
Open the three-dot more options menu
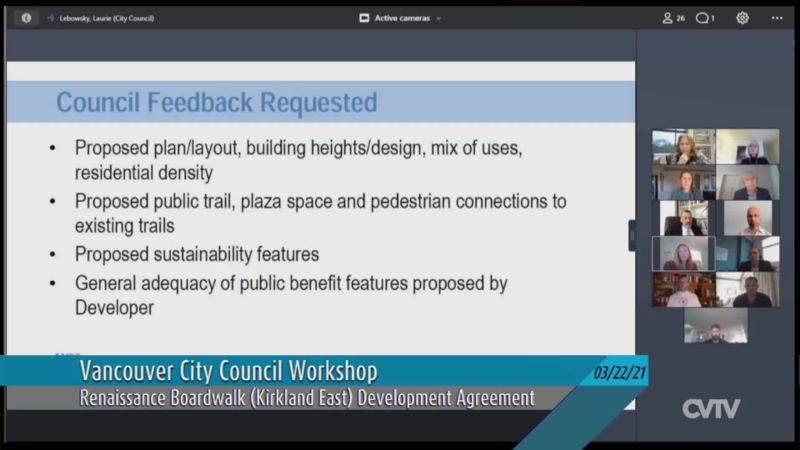tap(777, 18)
